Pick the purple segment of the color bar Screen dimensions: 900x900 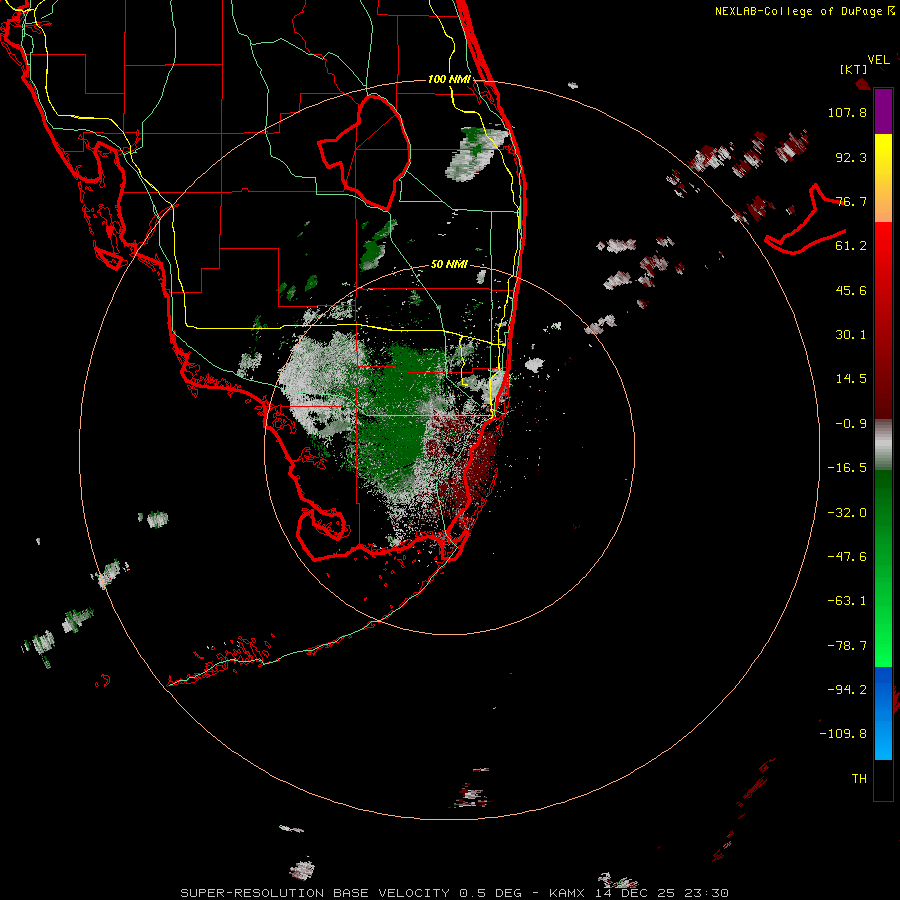pyautogui.click(x=883, y=111)
